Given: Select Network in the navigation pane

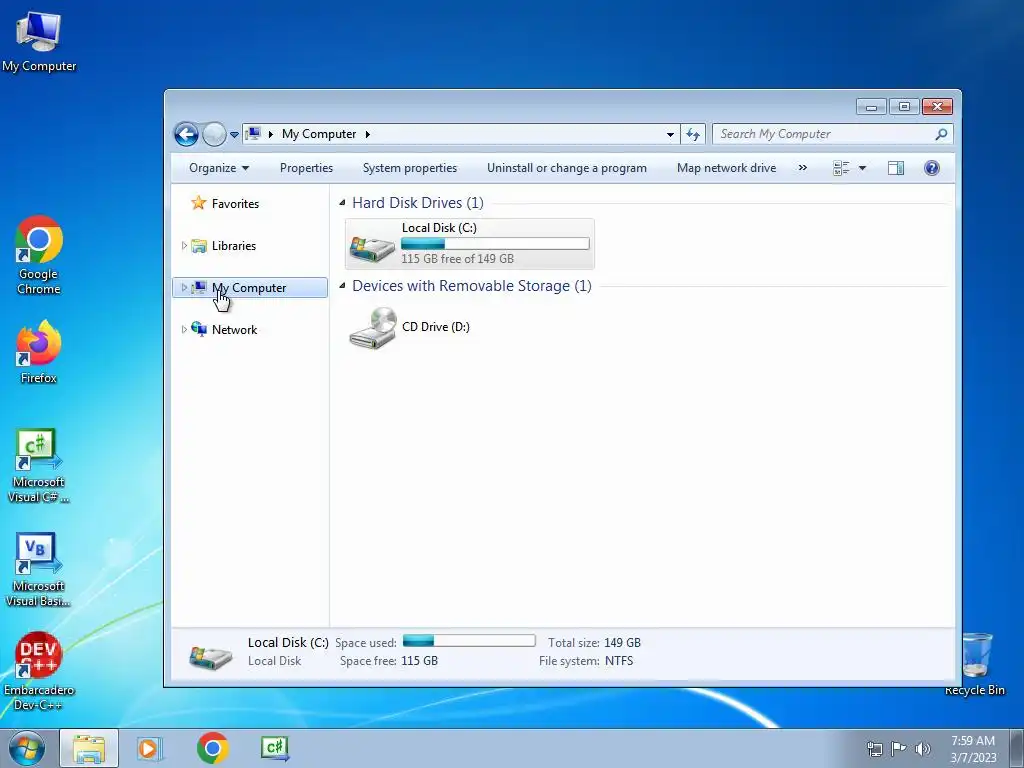Looking at the screenshot, I should 234,330.
